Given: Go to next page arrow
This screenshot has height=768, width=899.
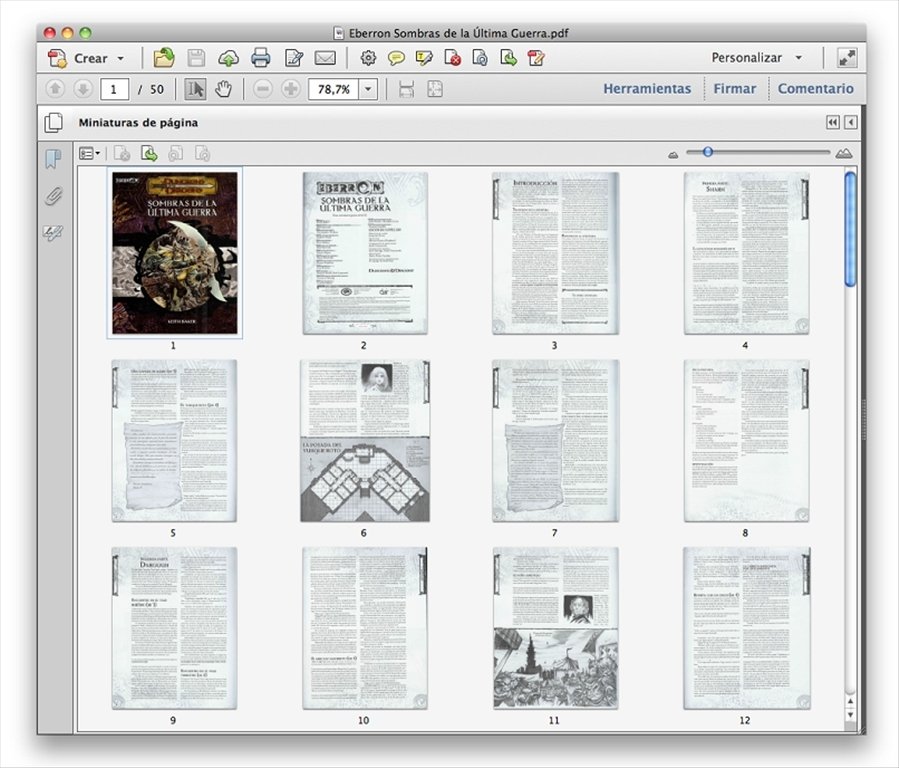Looking at the screenshot, I should [x=83, y=89].
